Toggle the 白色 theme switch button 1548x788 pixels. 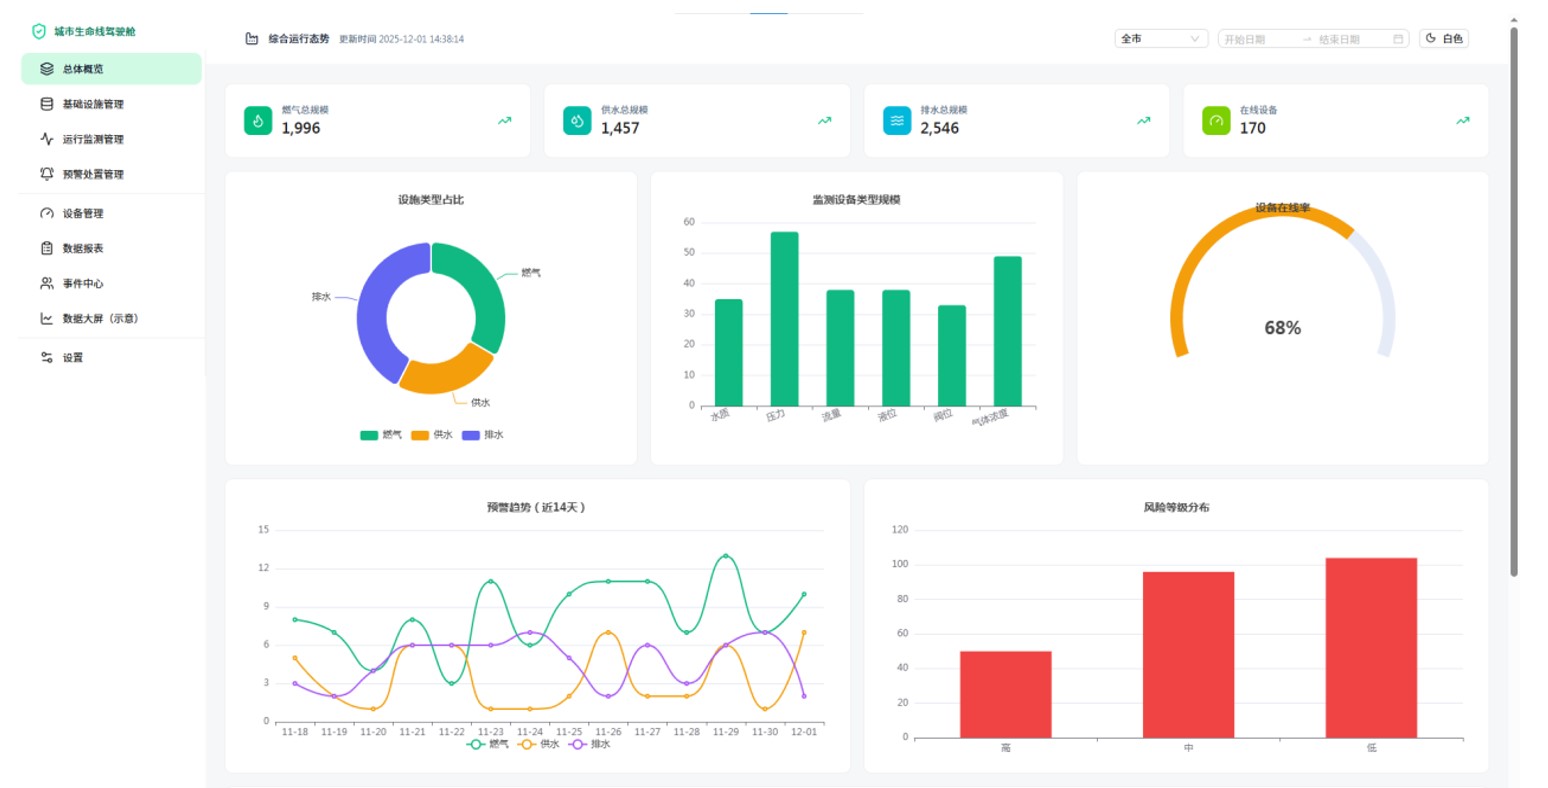coord(1443,39)
